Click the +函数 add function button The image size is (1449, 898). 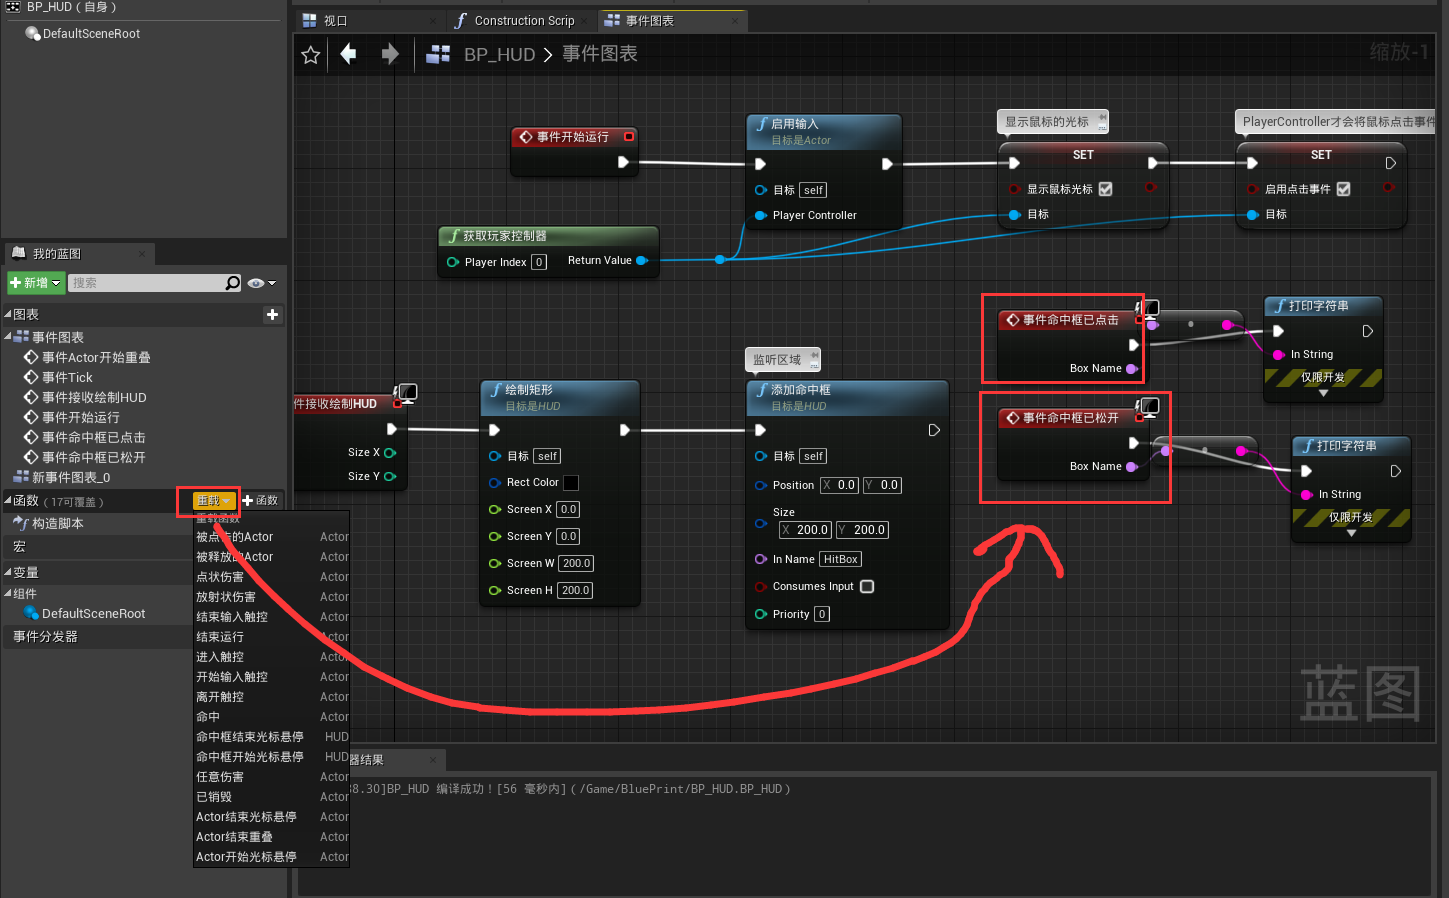click(261, 500)
